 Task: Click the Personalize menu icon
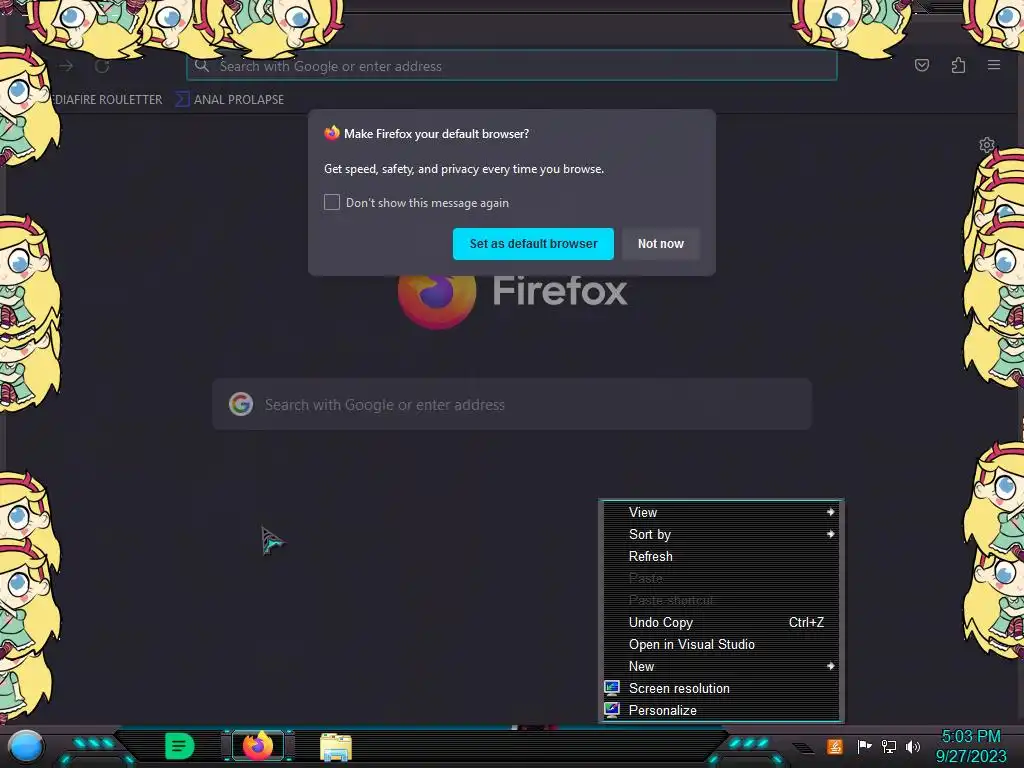coord(612,710)
